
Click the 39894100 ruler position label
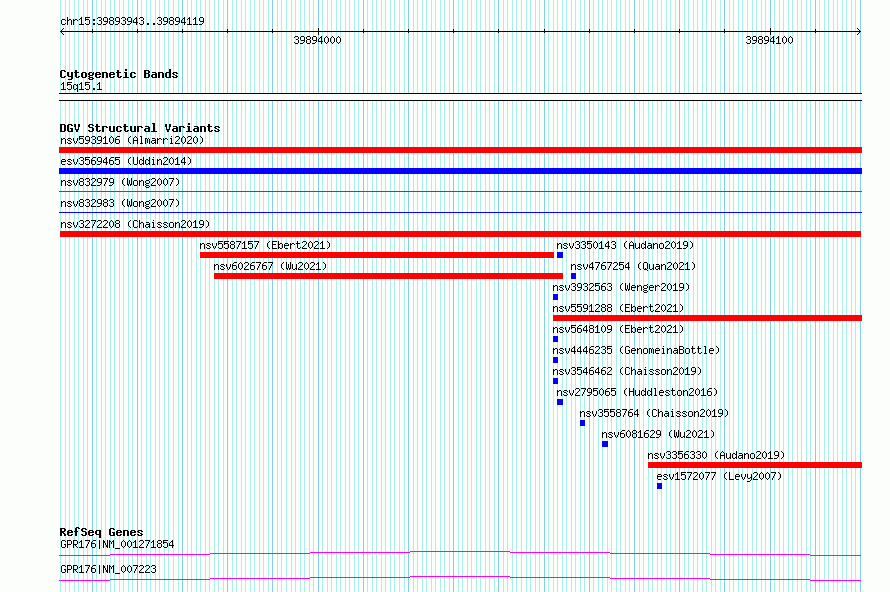point(769,40)
